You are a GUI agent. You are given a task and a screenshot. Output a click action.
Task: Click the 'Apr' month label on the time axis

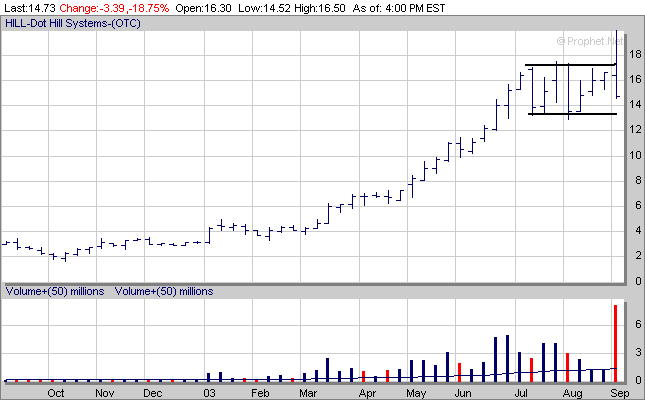[x=367, y=393]
